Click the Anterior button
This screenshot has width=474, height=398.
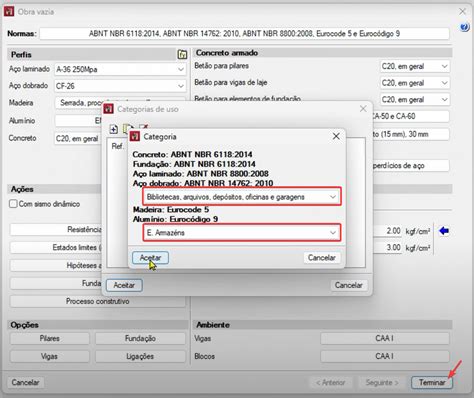pyautogui.click(x=331, y=382)
